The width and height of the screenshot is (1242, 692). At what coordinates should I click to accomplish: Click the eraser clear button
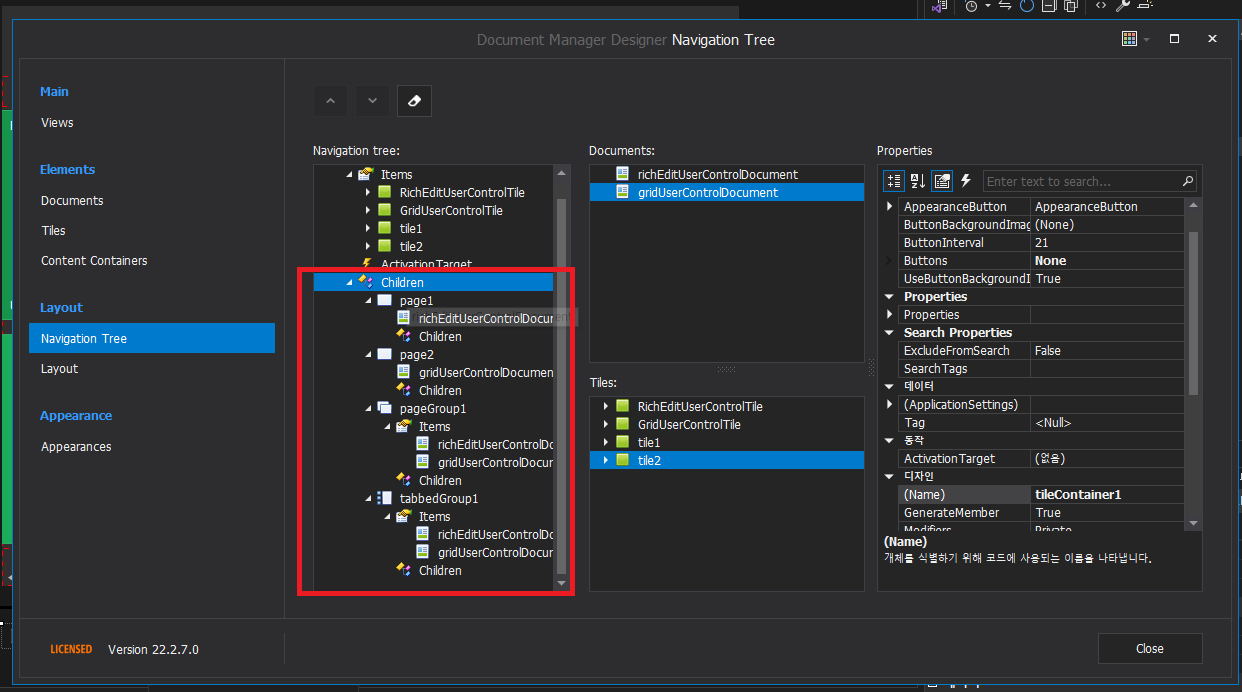tap(414, 100)
